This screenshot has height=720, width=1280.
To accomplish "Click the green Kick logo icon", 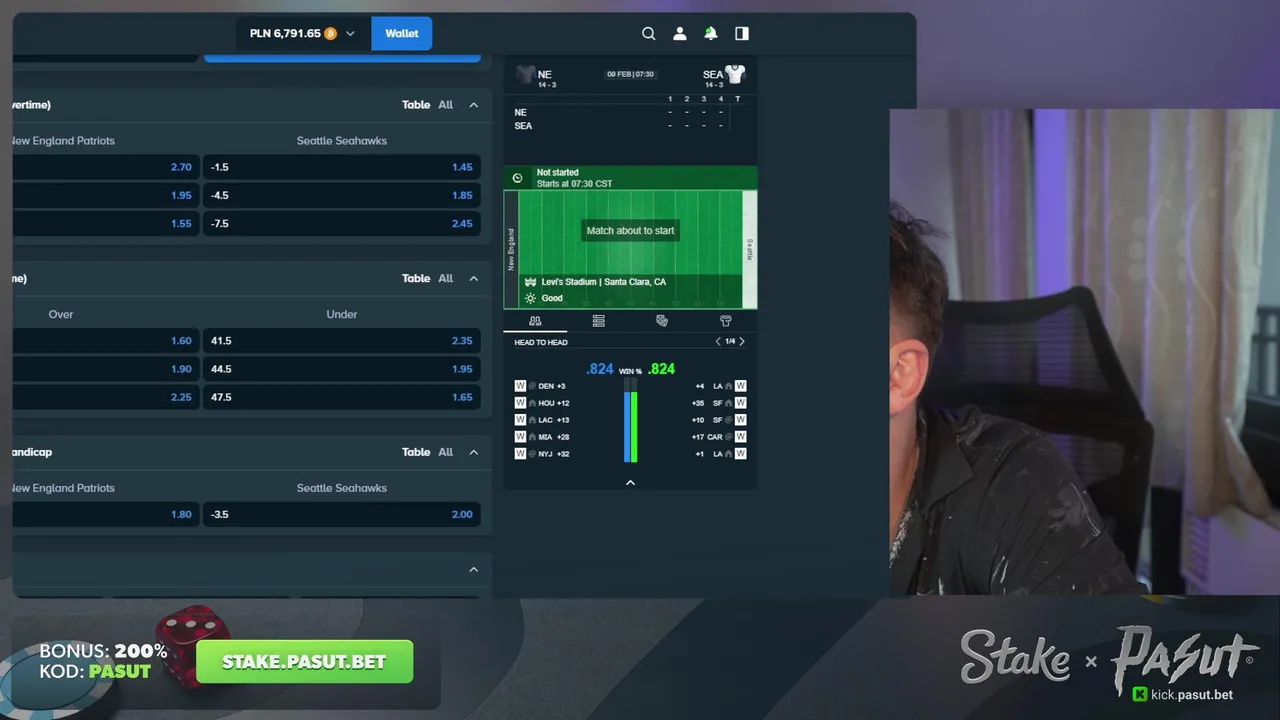I will coord(1140,694).
